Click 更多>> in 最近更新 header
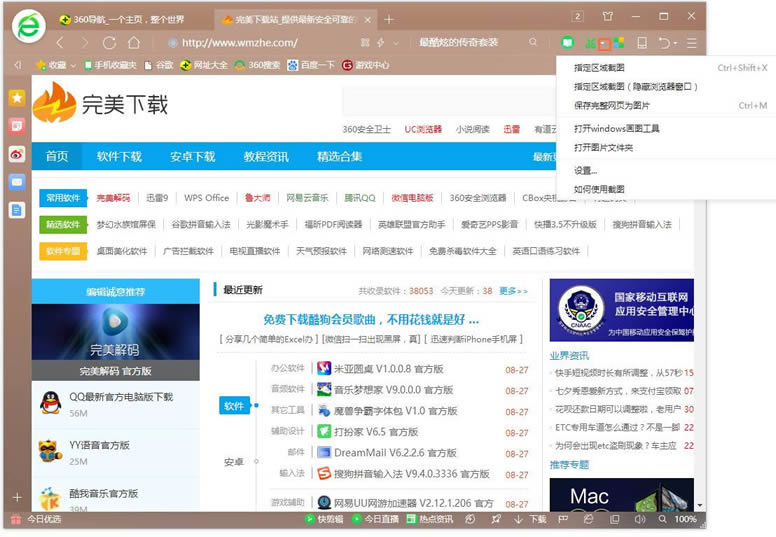 [x=513, y=291]
